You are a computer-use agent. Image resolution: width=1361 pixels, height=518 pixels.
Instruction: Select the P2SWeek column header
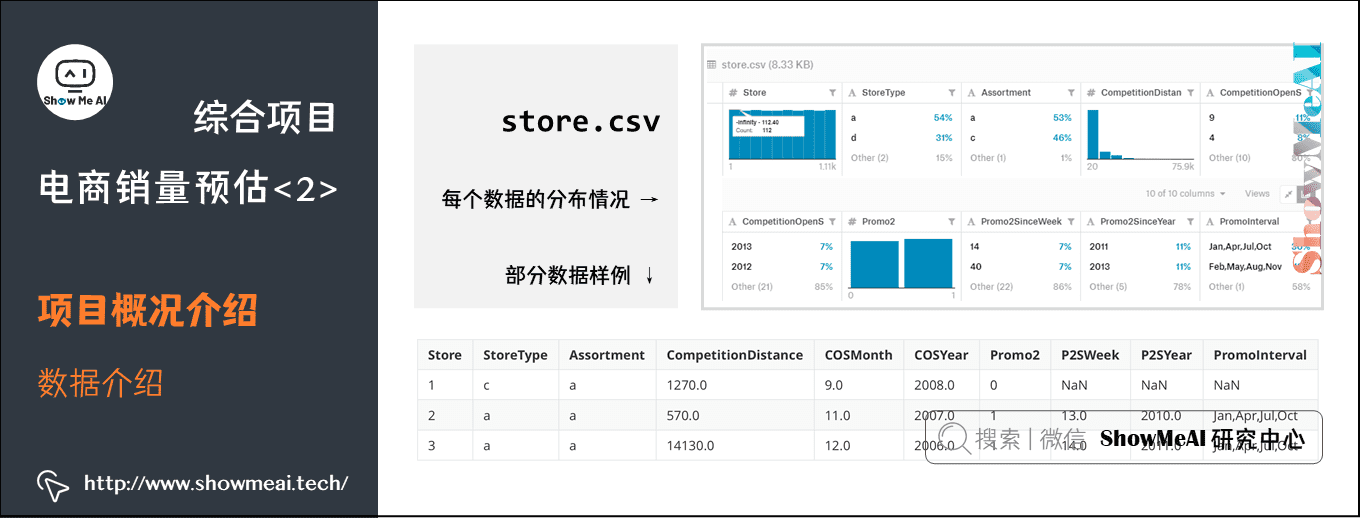pyautogui.click(x=1091, y=355)
